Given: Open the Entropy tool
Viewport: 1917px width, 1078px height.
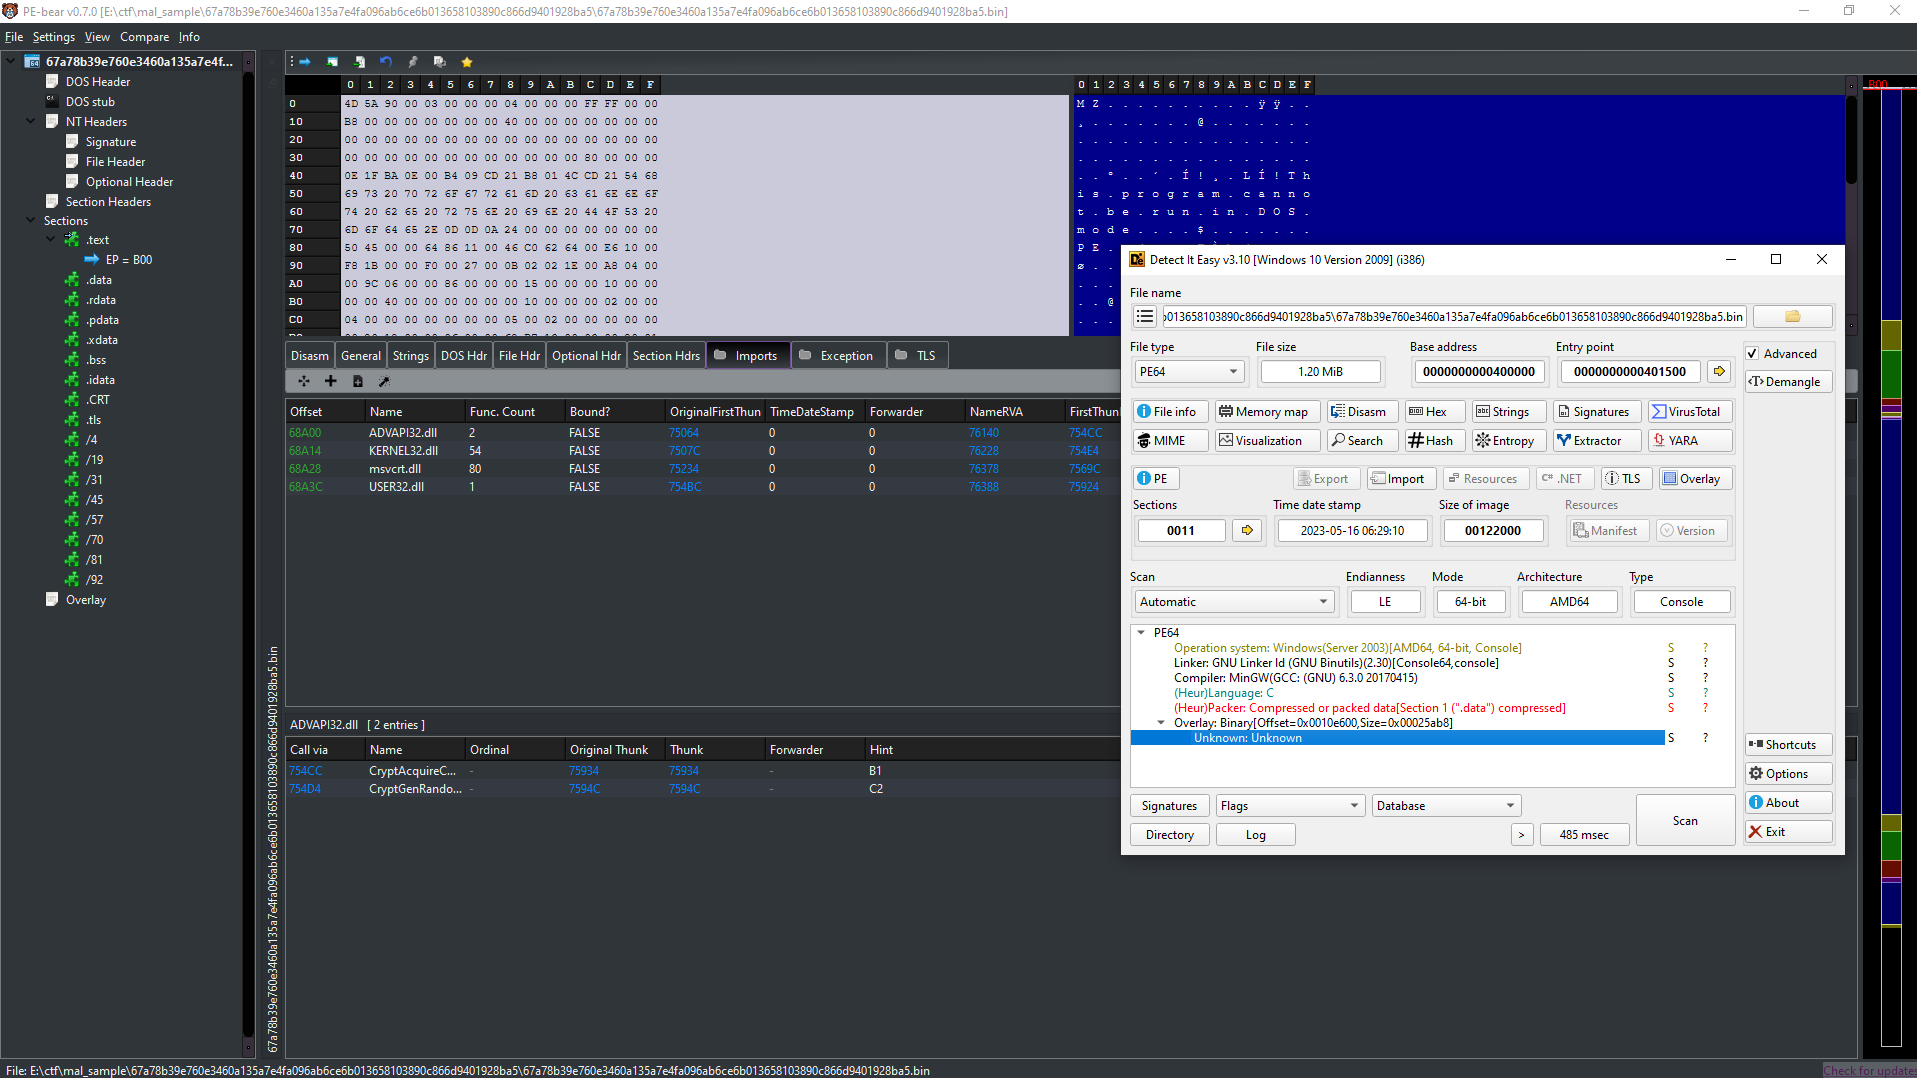Looking at the screenshot, I should pos(1507,441).
